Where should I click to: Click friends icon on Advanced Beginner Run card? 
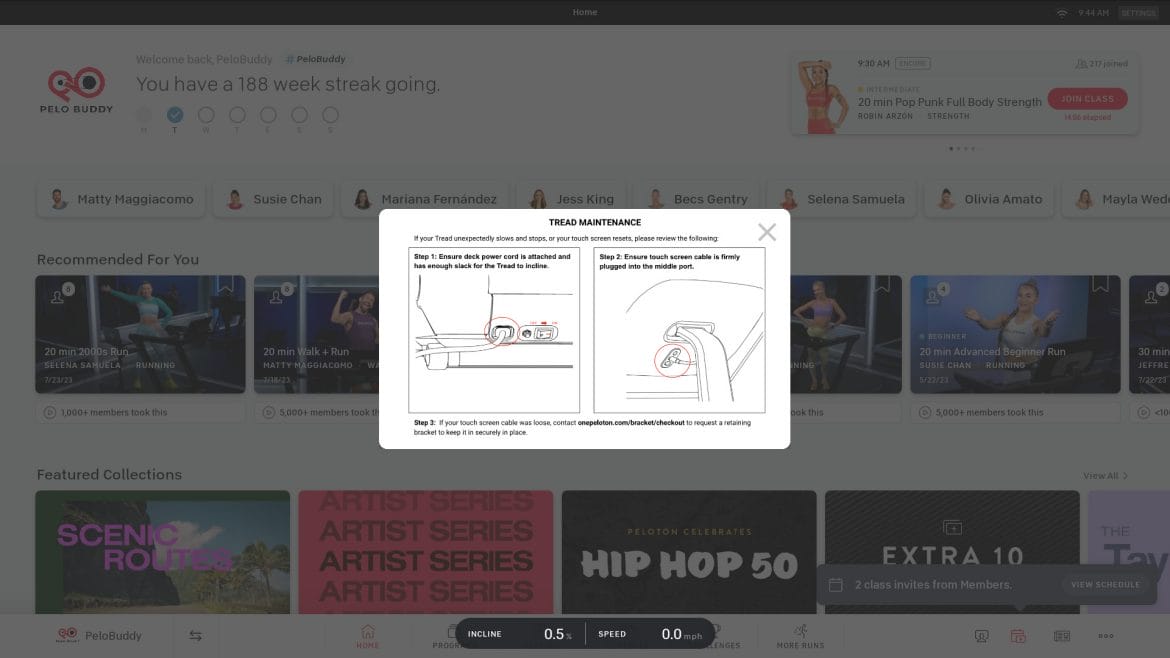[934, 295]
